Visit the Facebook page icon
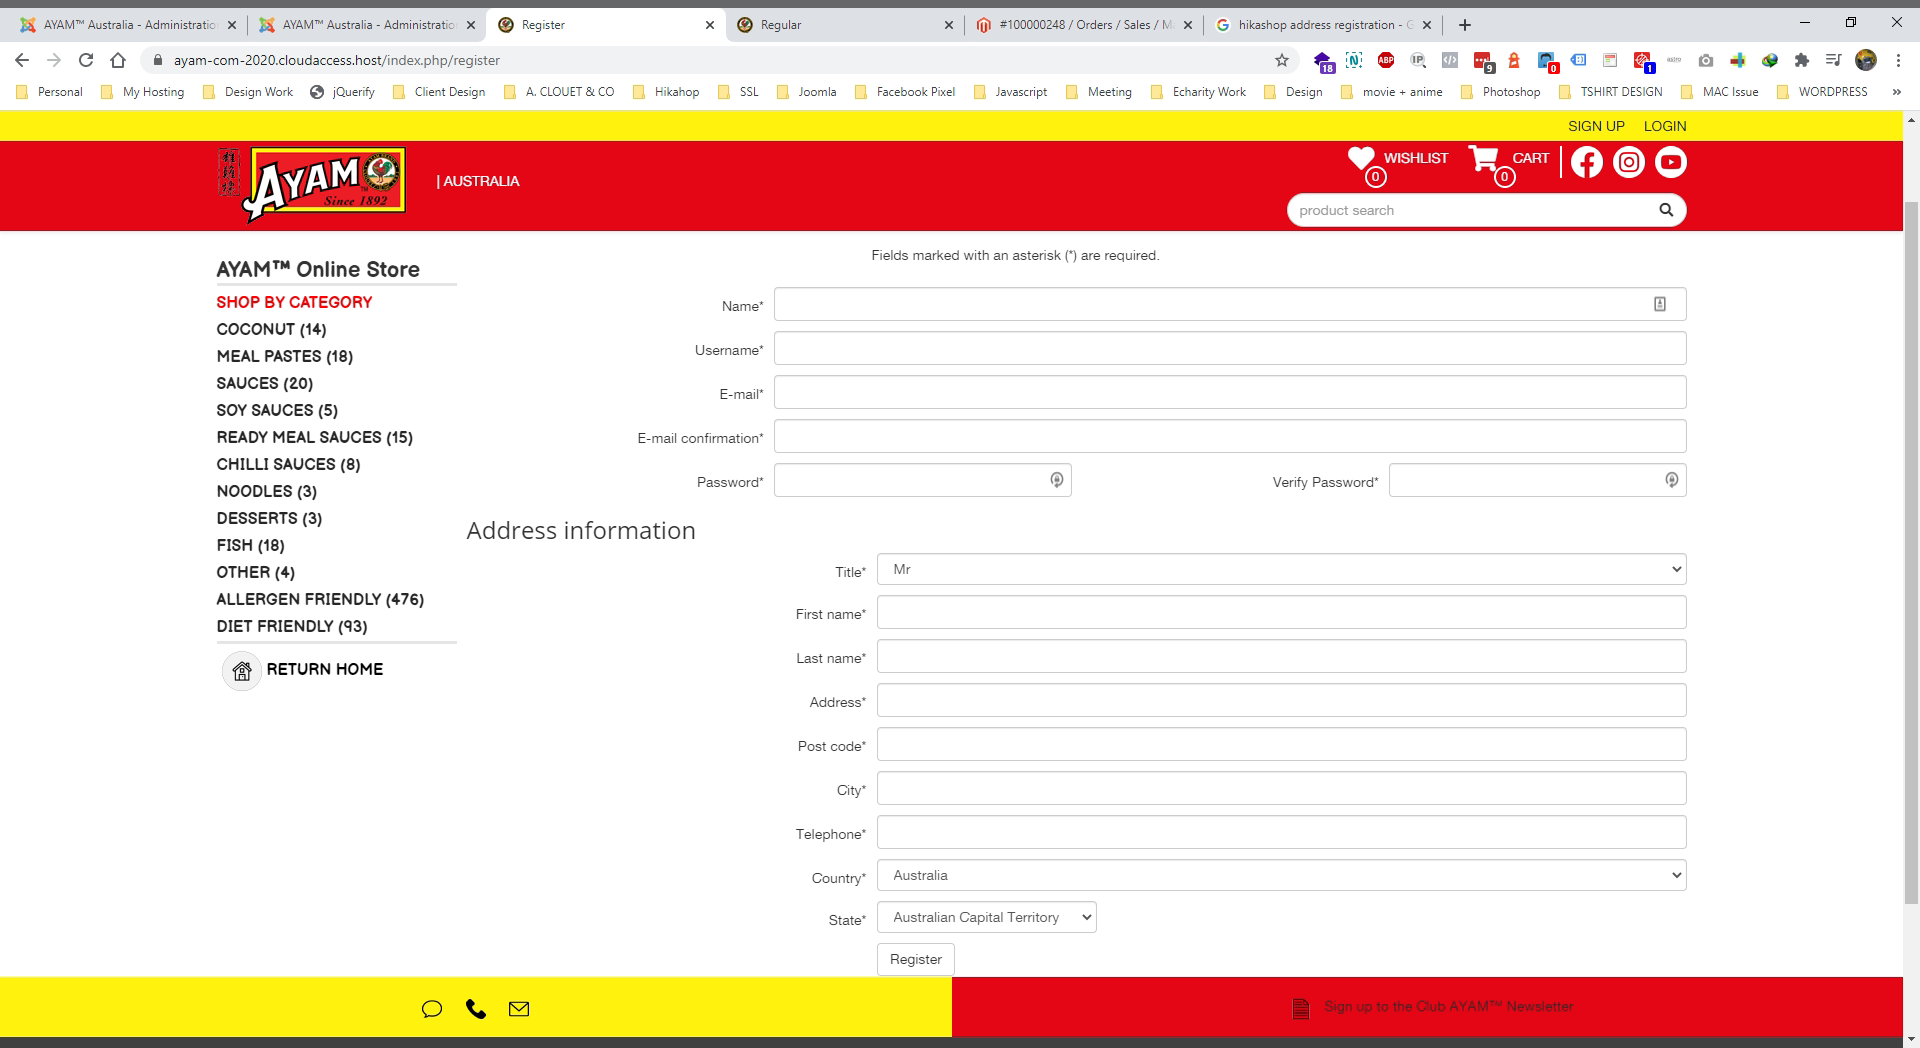Screen dimensions: 1920x1048 1587,162
